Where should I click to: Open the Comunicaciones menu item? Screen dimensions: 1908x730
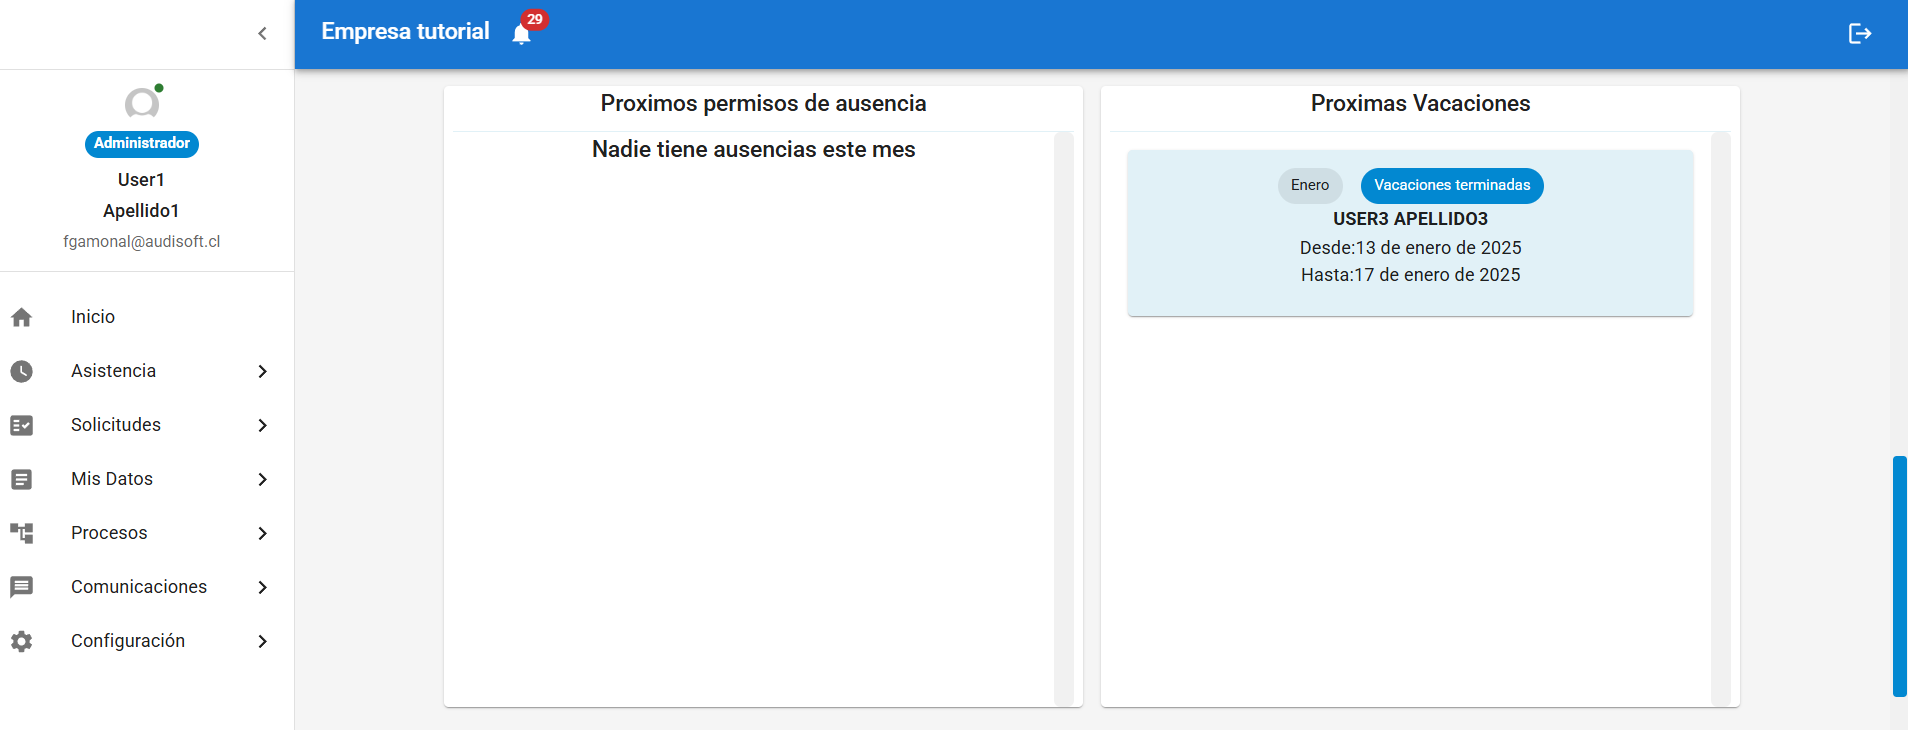tap(139, 587)
